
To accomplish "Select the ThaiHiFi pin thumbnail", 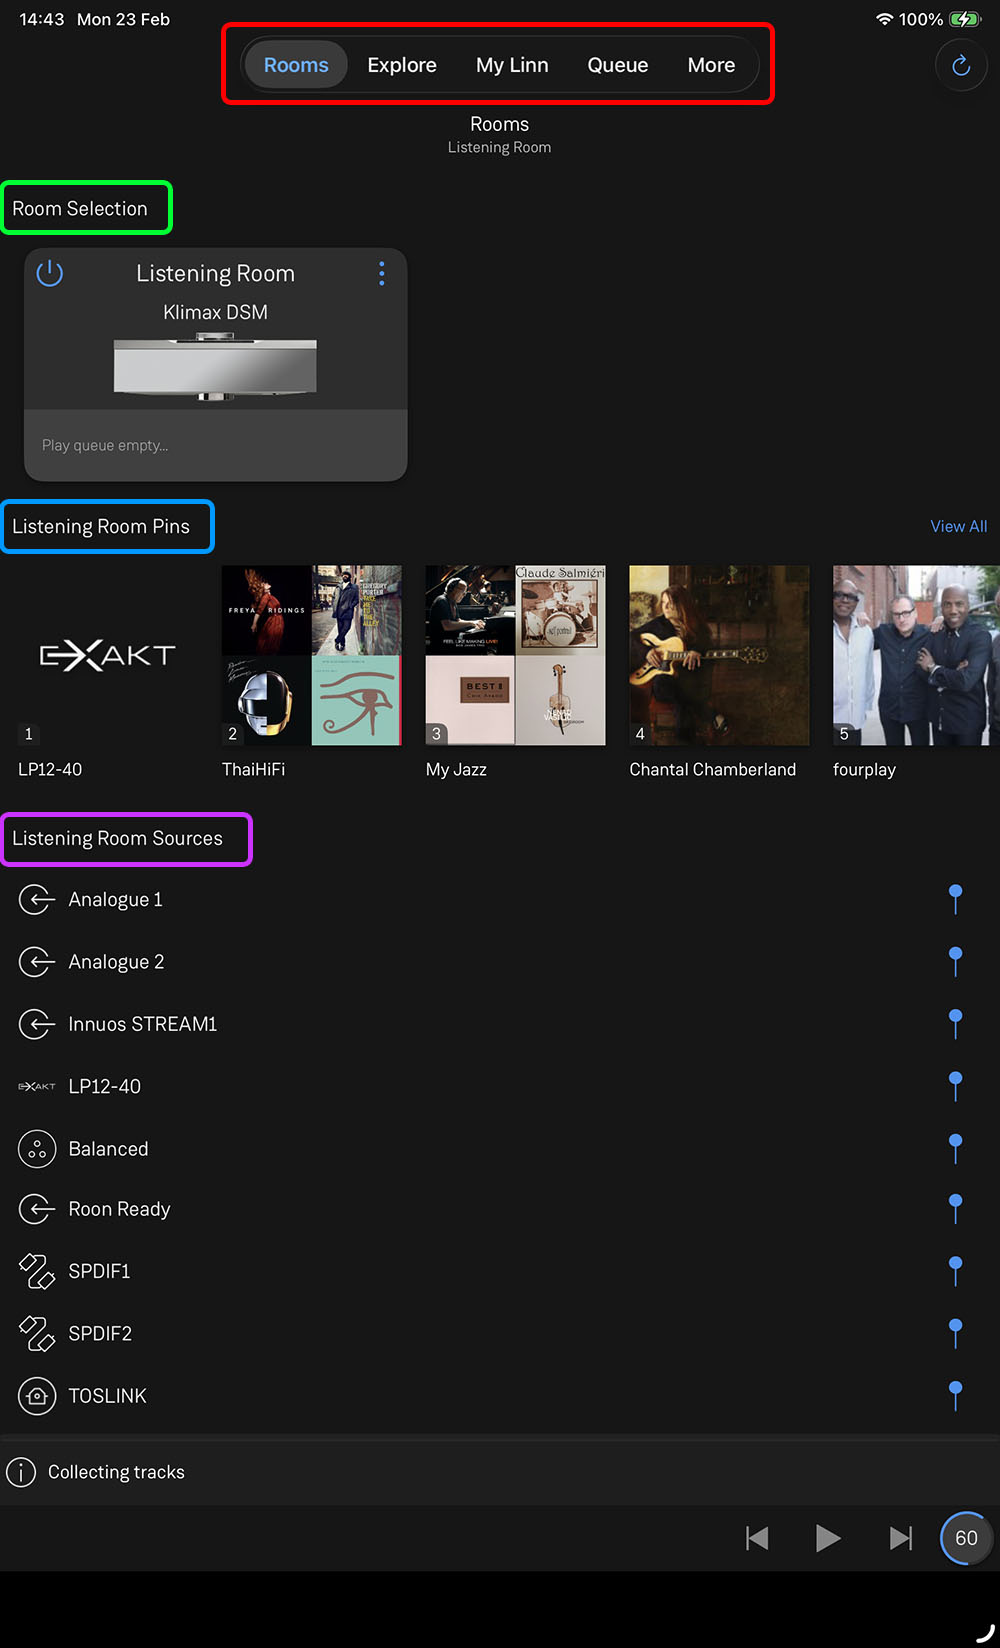I will 311,655.
